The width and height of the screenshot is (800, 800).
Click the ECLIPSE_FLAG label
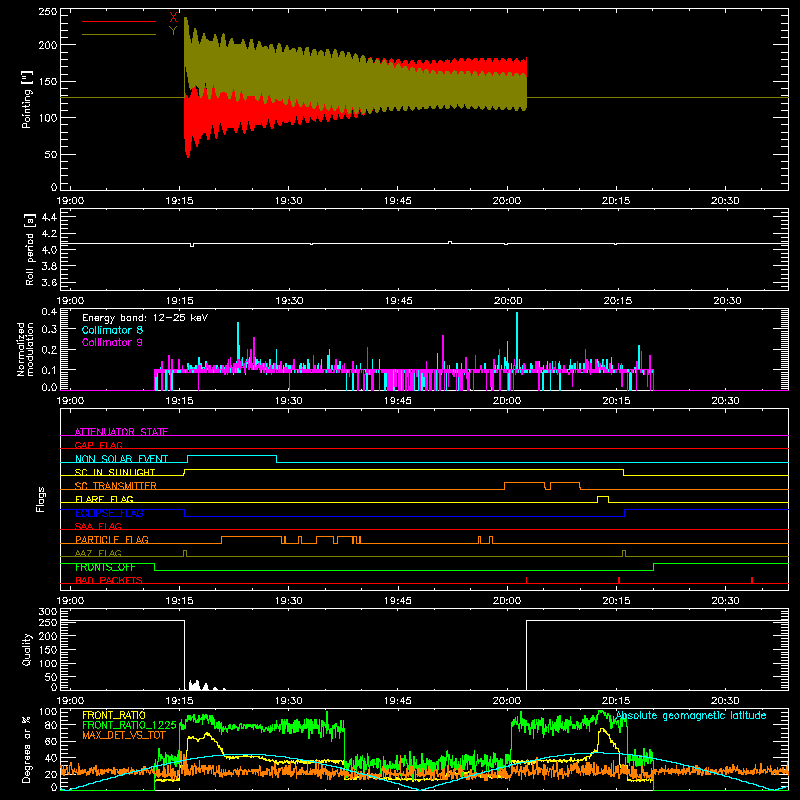[x=109, y=513]
